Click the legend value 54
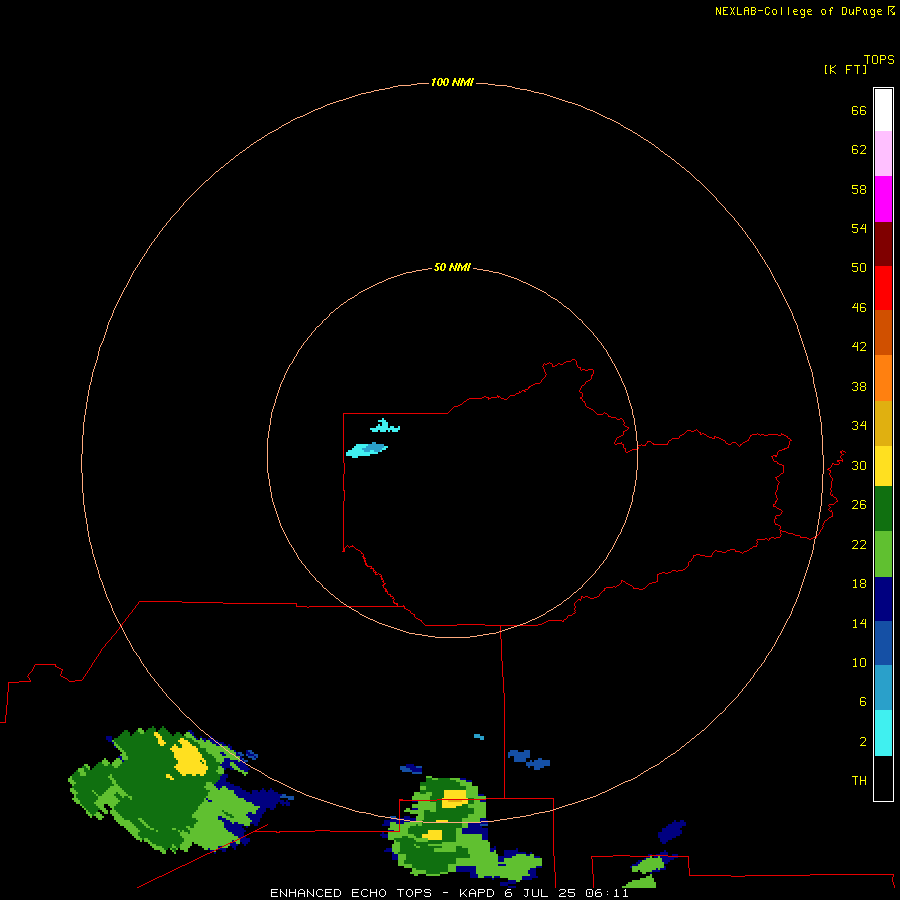 point(859,228)
